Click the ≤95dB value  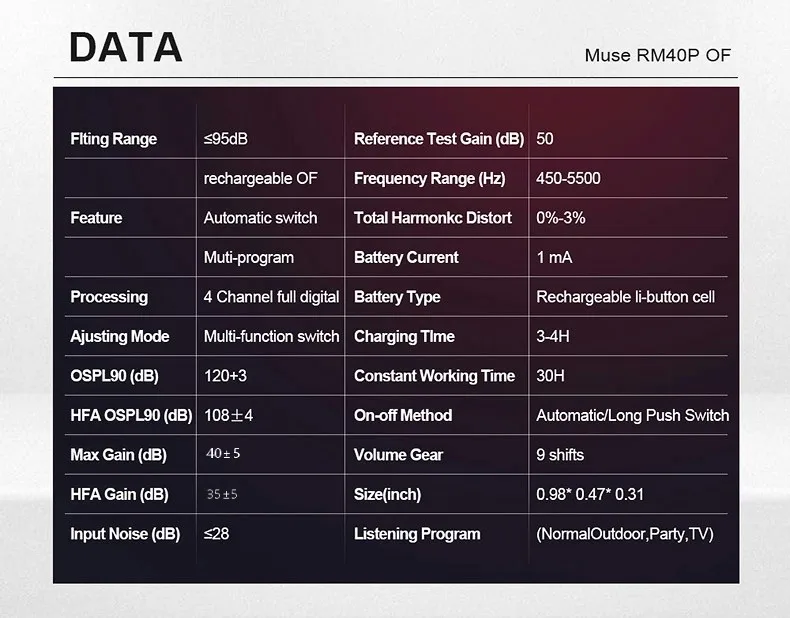pyautogui.click(x=226, y=139)
